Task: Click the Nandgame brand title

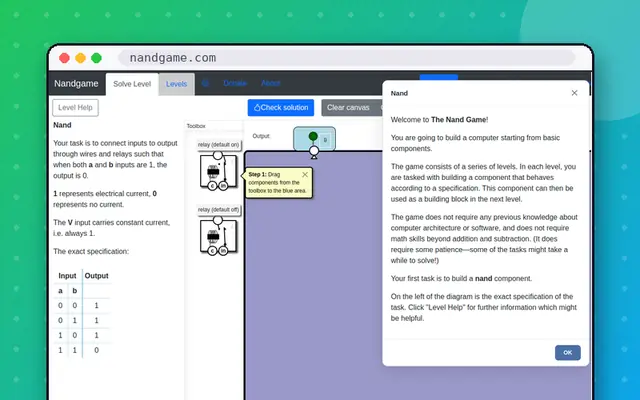Action: coord(76,84)
